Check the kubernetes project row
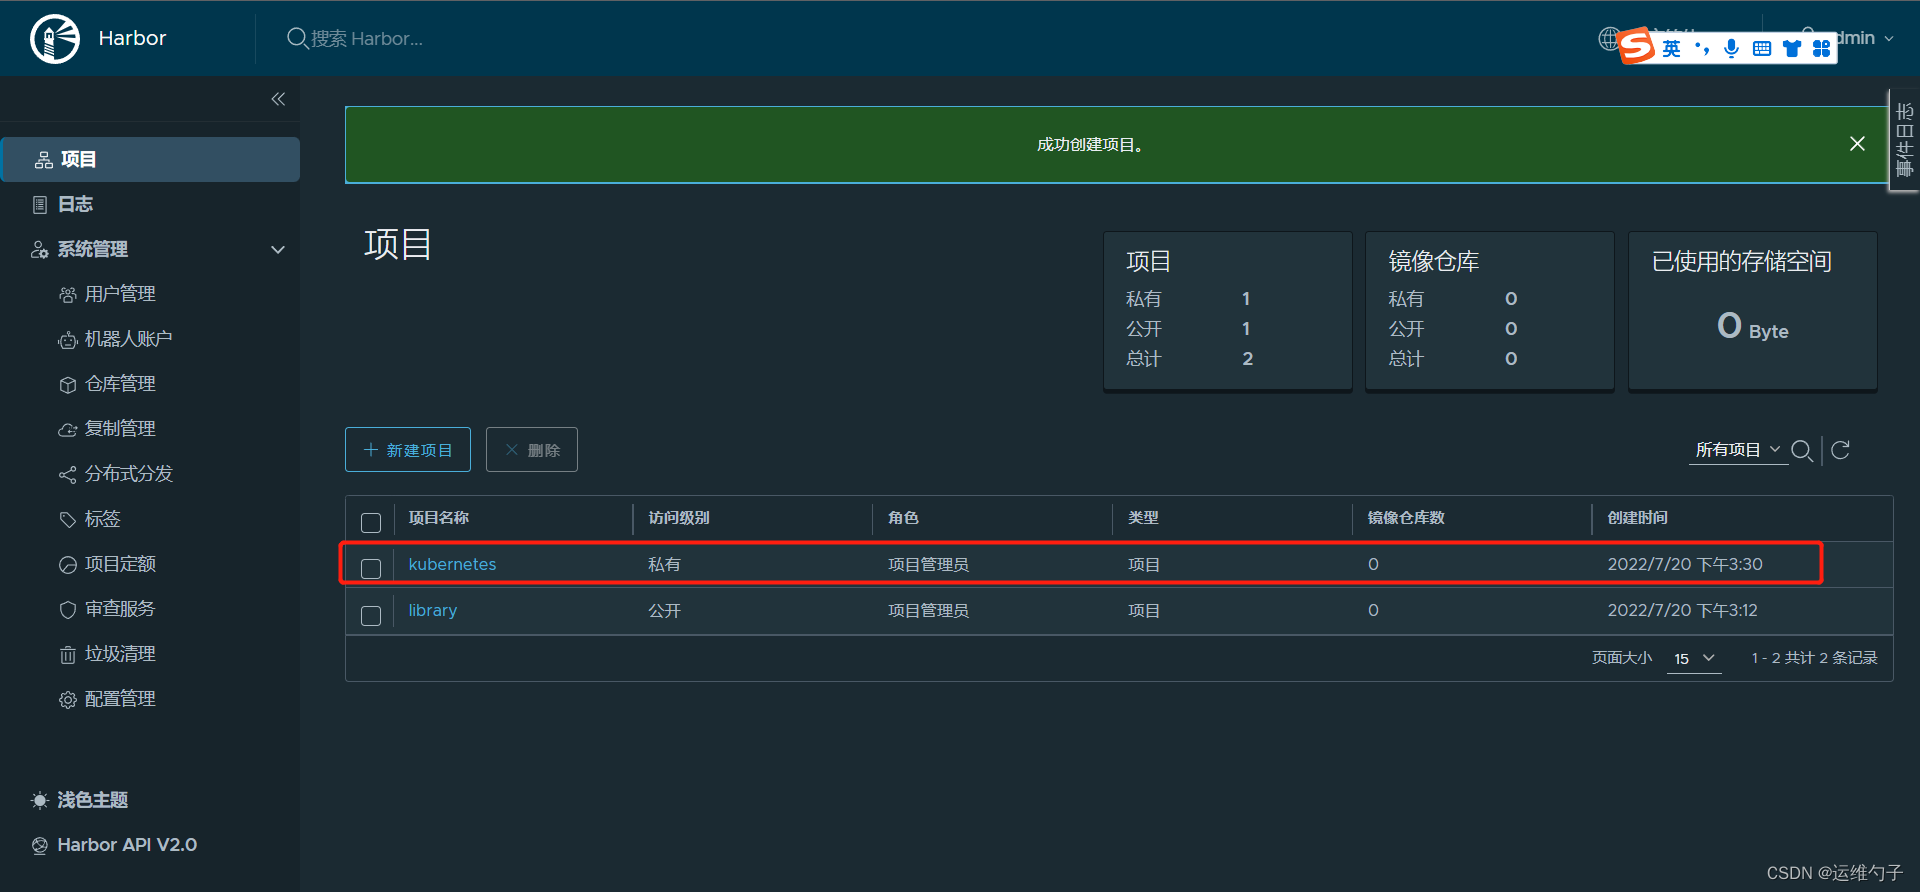 [x=371, y=568]
